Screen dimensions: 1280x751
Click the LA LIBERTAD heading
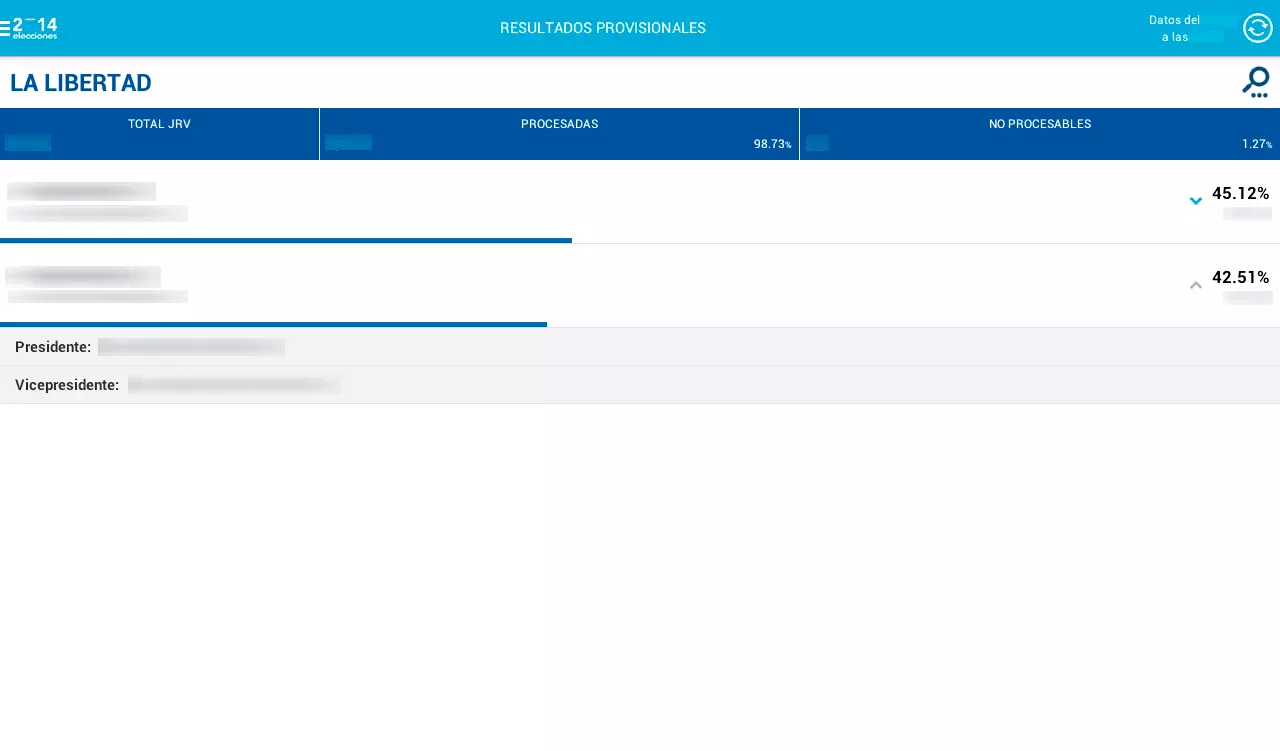[x=81, y=83]
